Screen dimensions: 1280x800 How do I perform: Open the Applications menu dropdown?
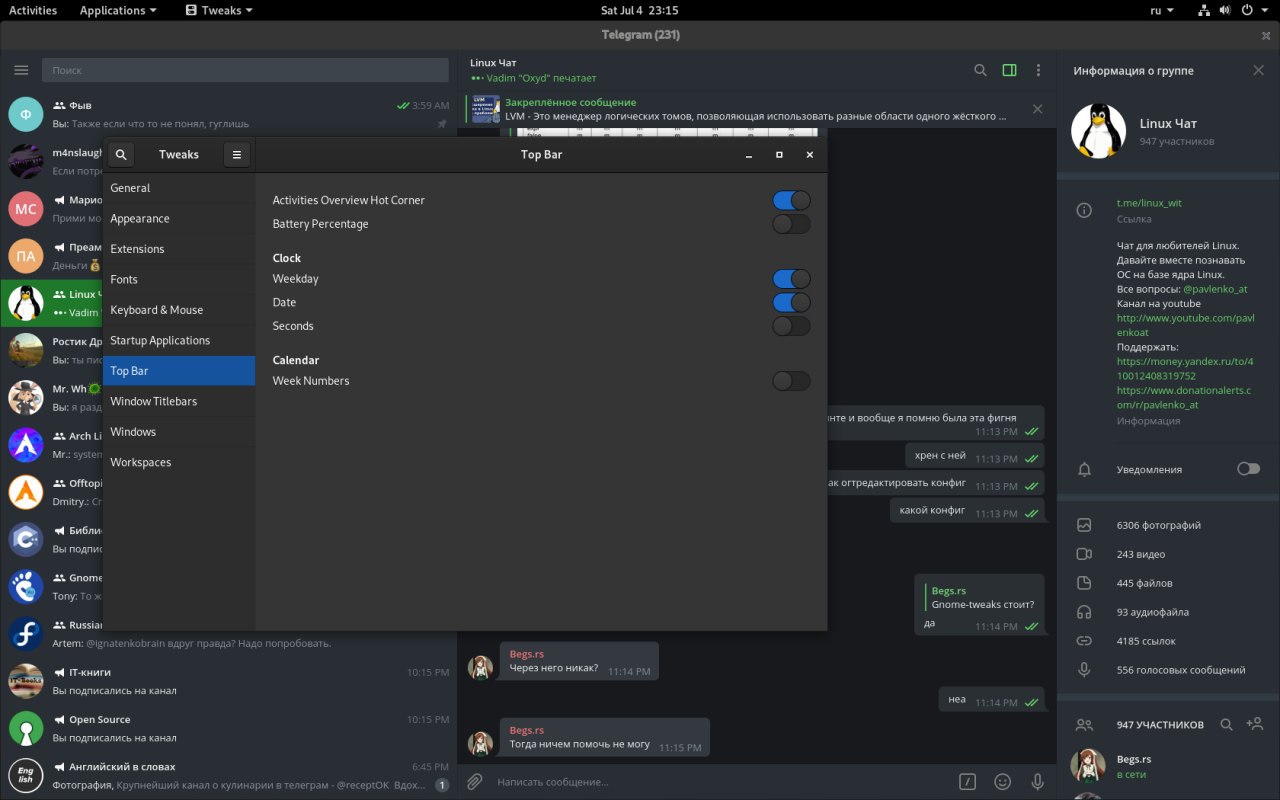[118, 10]
